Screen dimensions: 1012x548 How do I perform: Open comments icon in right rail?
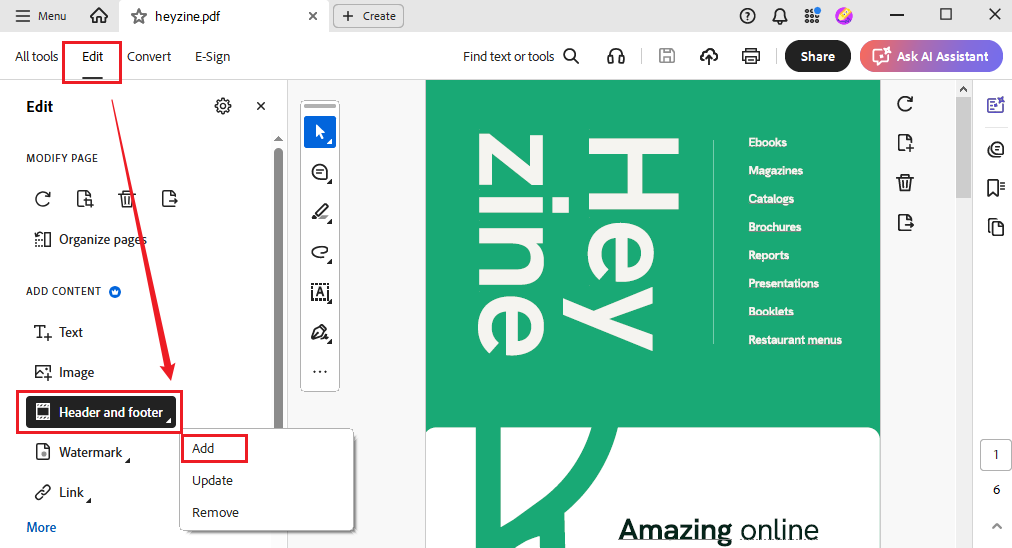point(996,150)
